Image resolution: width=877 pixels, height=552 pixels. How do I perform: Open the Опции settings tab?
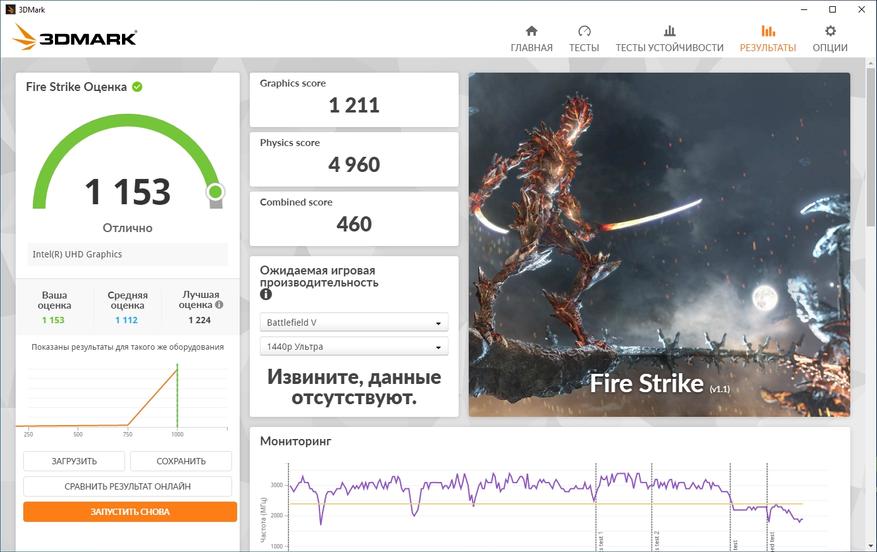(x=830, y=39)
